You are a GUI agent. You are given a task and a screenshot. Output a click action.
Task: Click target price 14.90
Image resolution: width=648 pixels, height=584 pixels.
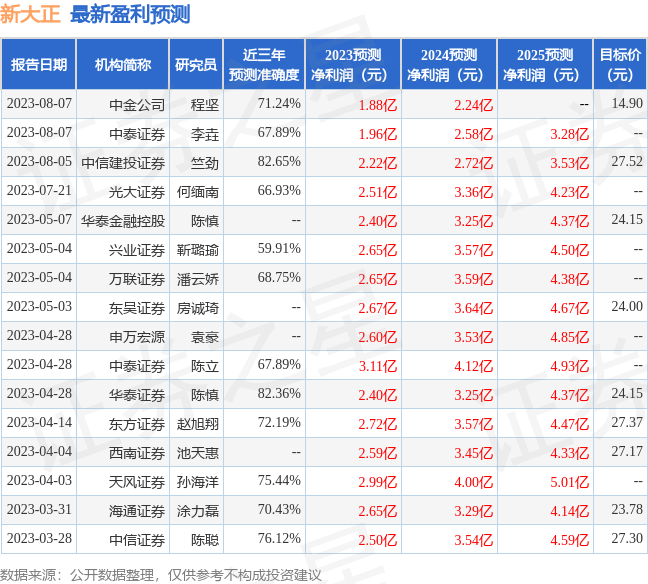click(x=627, y=103)
